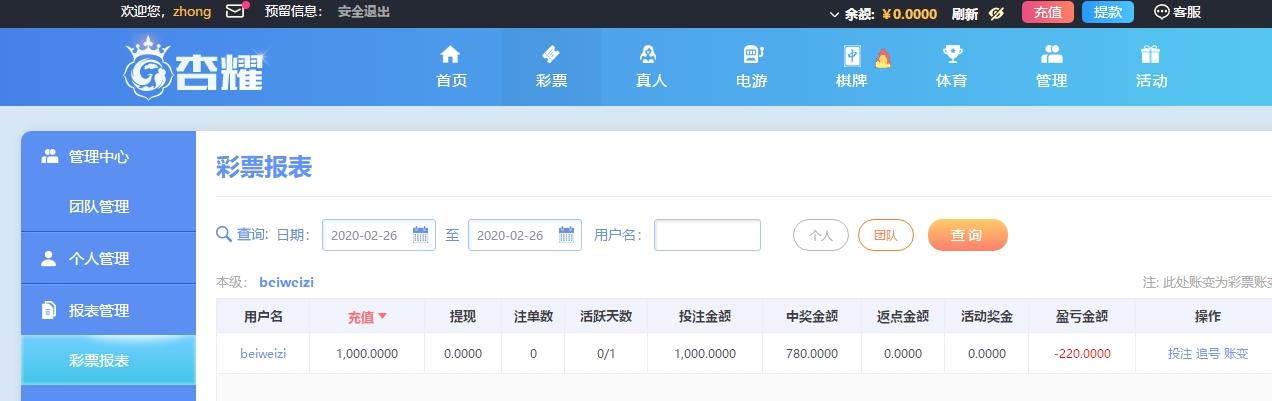This screenshot has height=401, width=1272.
Task: Open the 电游 games icon
Action: pyautogui.click(x=752, y=55)
